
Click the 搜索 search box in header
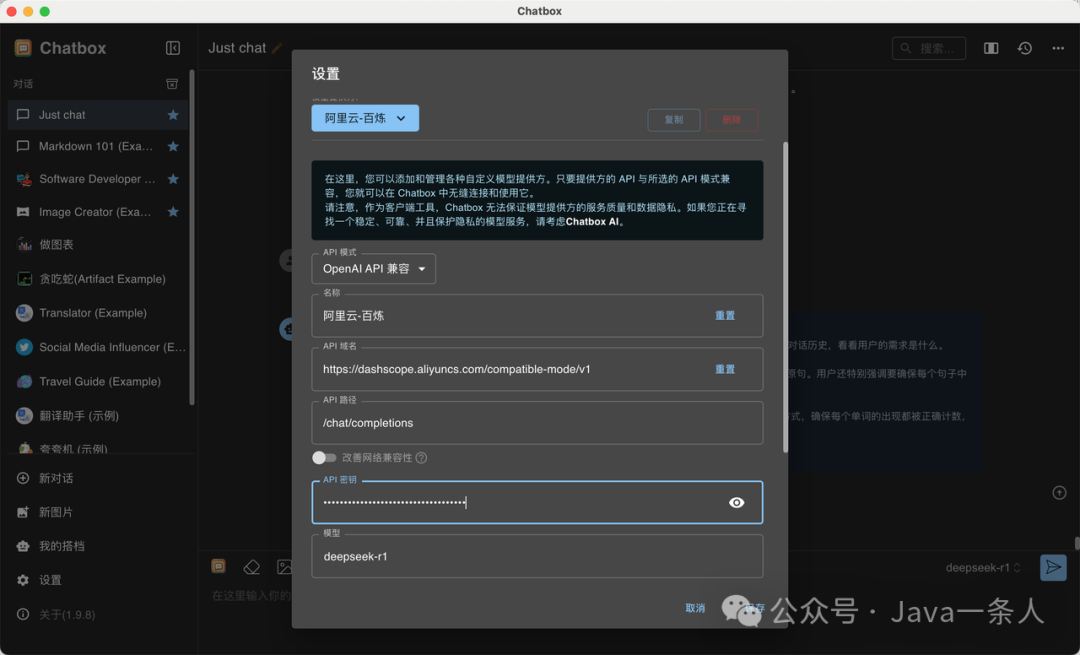pyautogui.click(x=928, y=48)
